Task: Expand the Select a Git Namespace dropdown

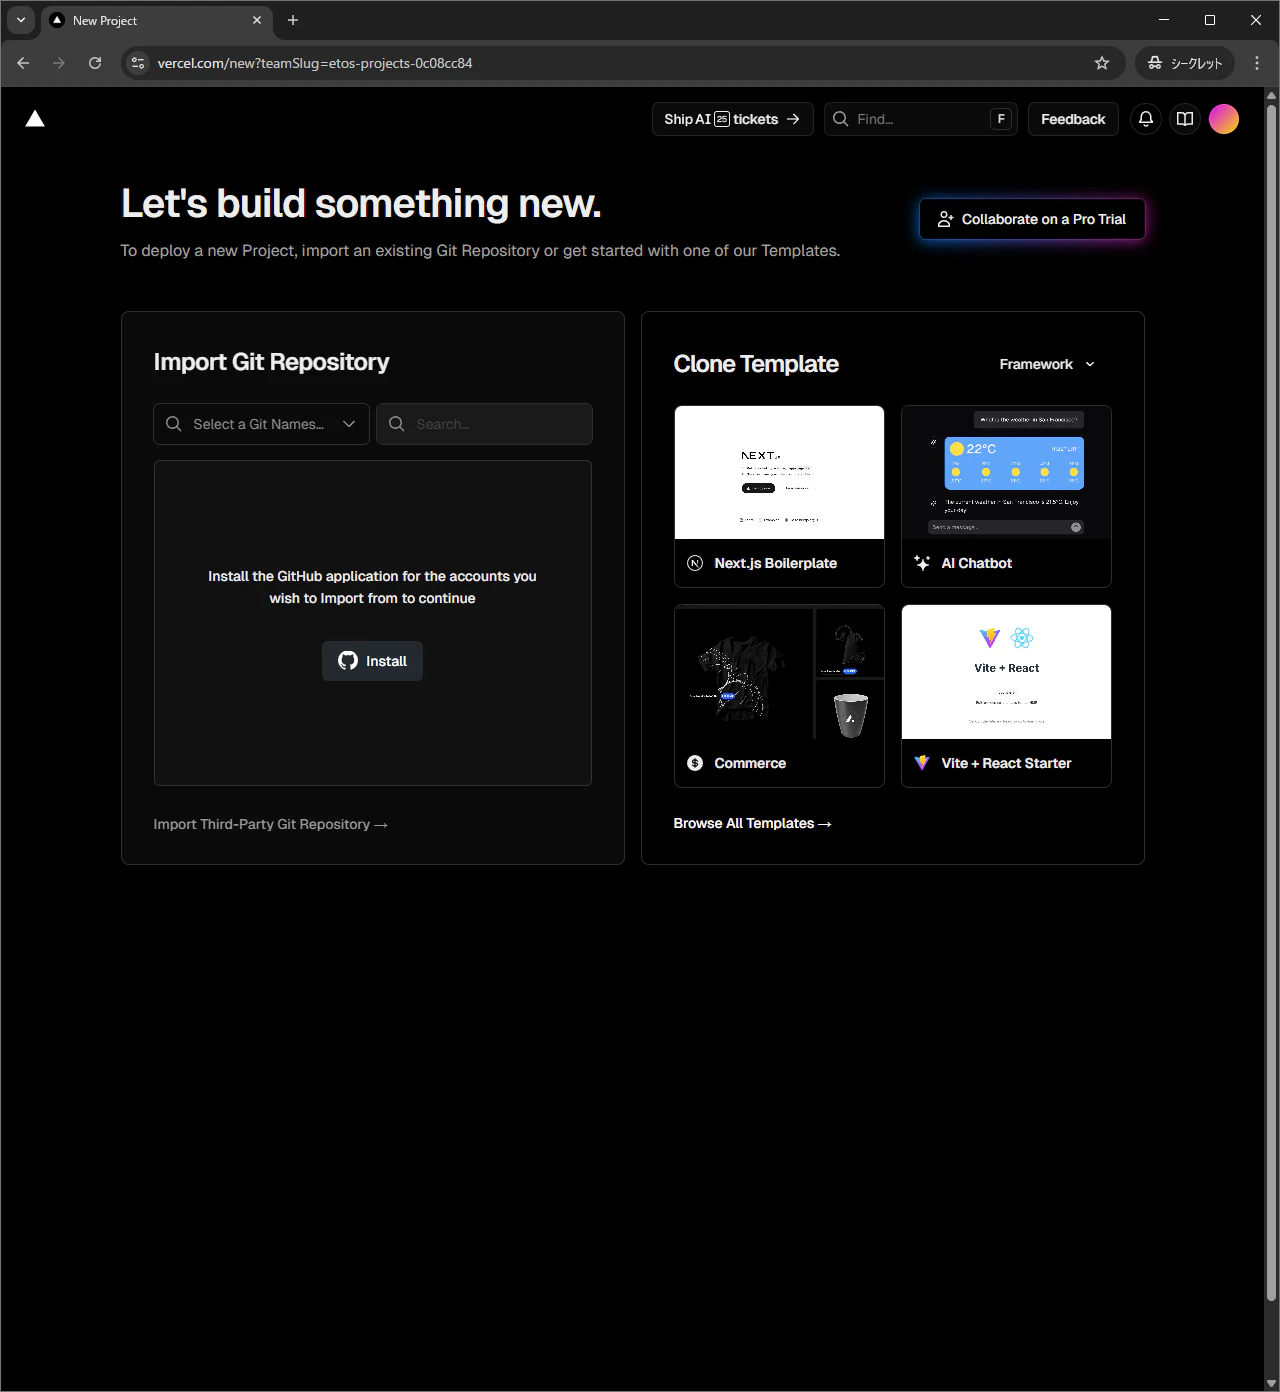Action: 262,424
